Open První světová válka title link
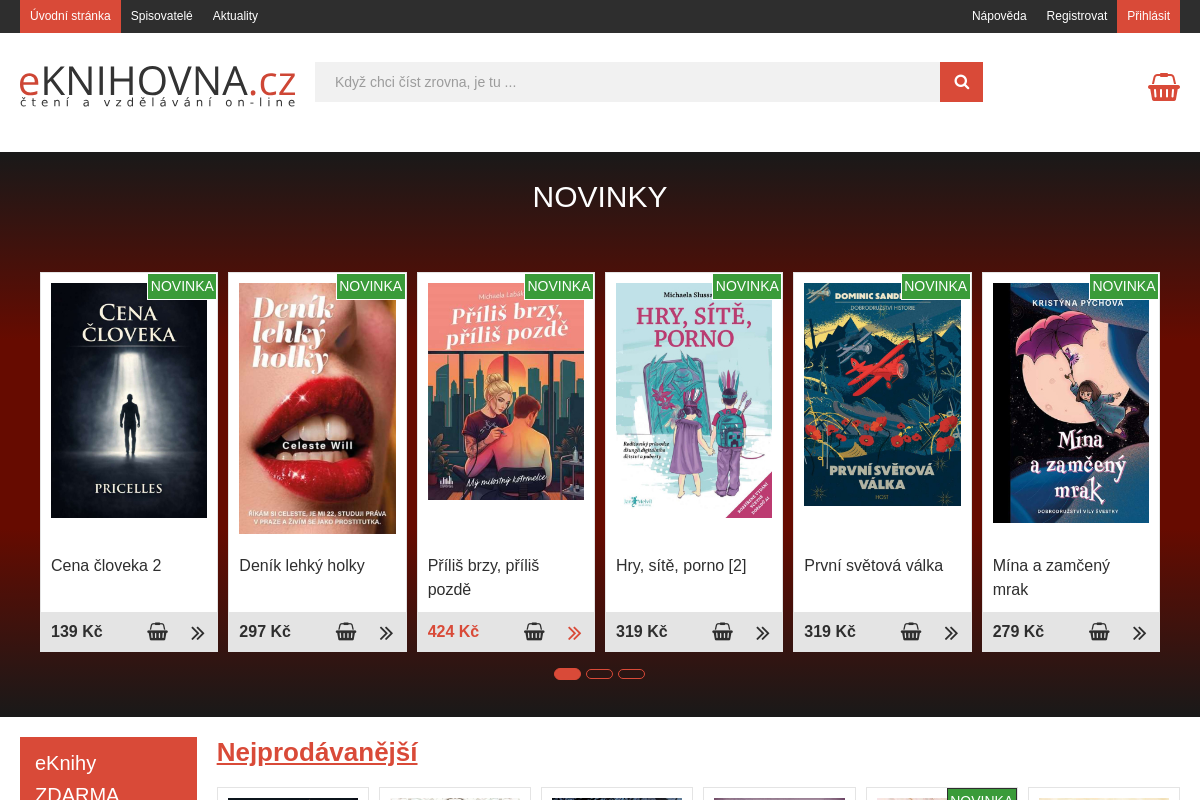 point(873,566)
